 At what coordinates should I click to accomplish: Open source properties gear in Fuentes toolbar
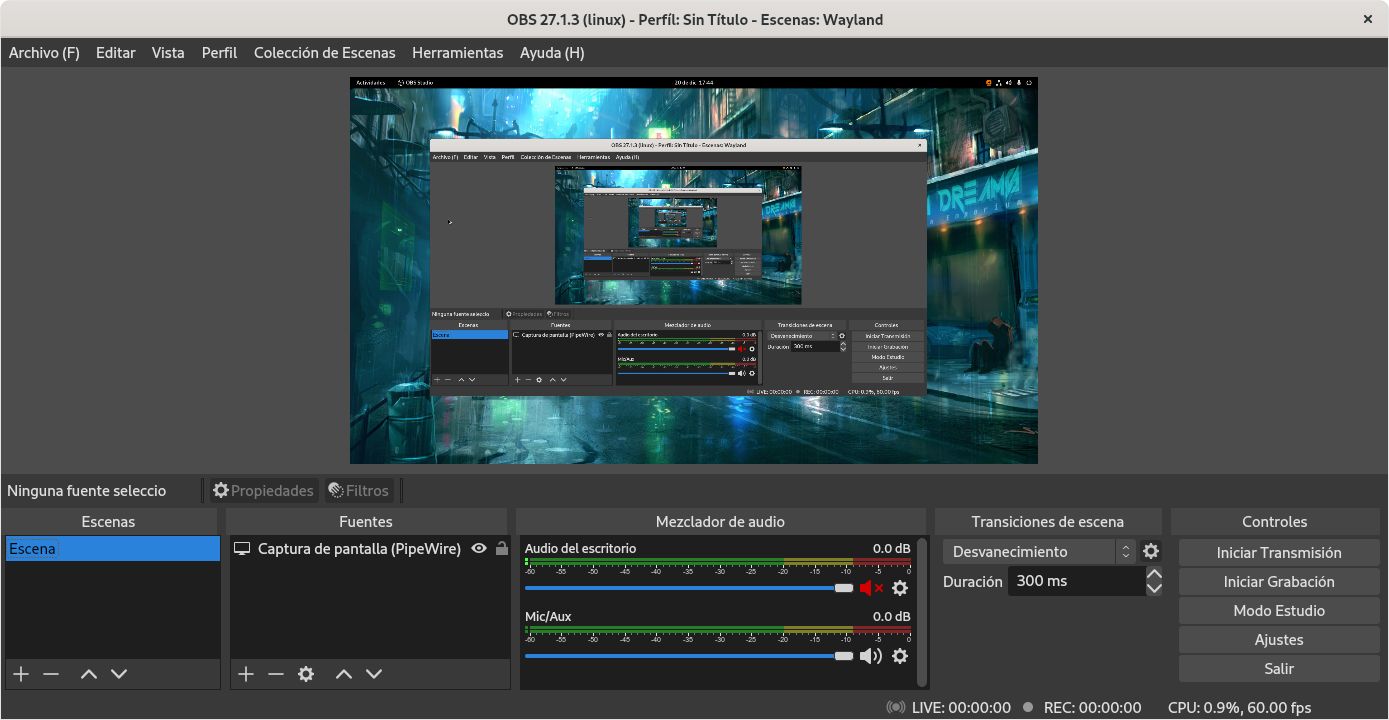click(306, 674)
